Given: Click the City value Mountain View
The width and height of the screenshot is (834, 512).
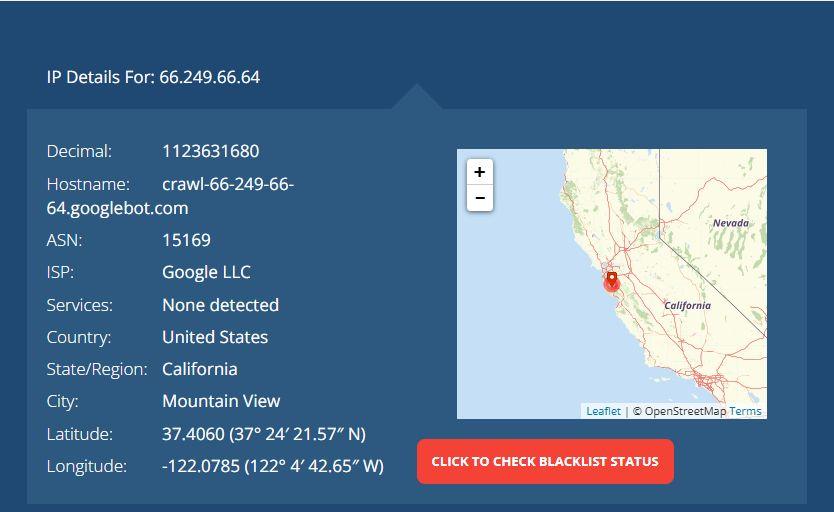Looking at the screenshot, I should (x=221, y=401).
